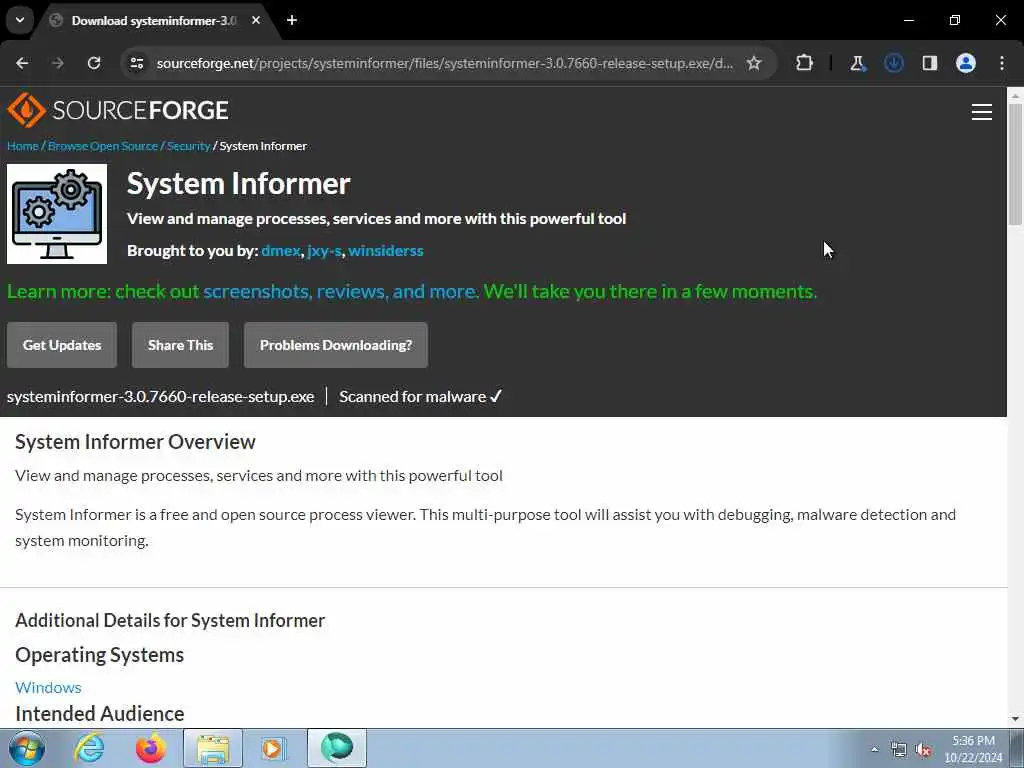Show hidden system tray icons

(x=874, y=749)
